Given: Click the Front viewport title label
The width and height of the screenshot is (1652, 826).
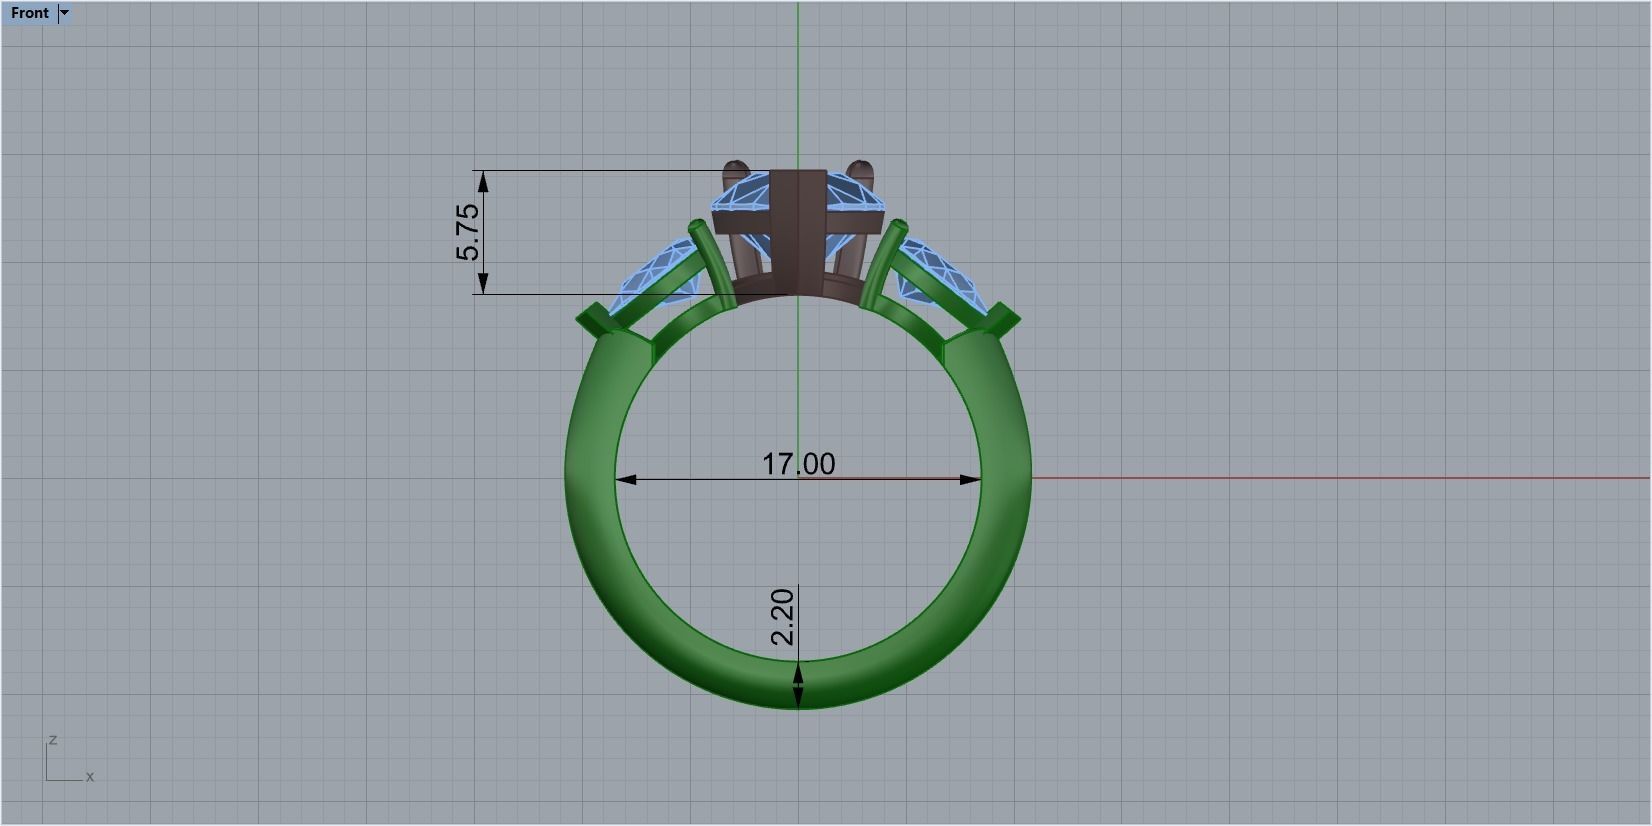Looking at the screenshot, I should [30, 13].
